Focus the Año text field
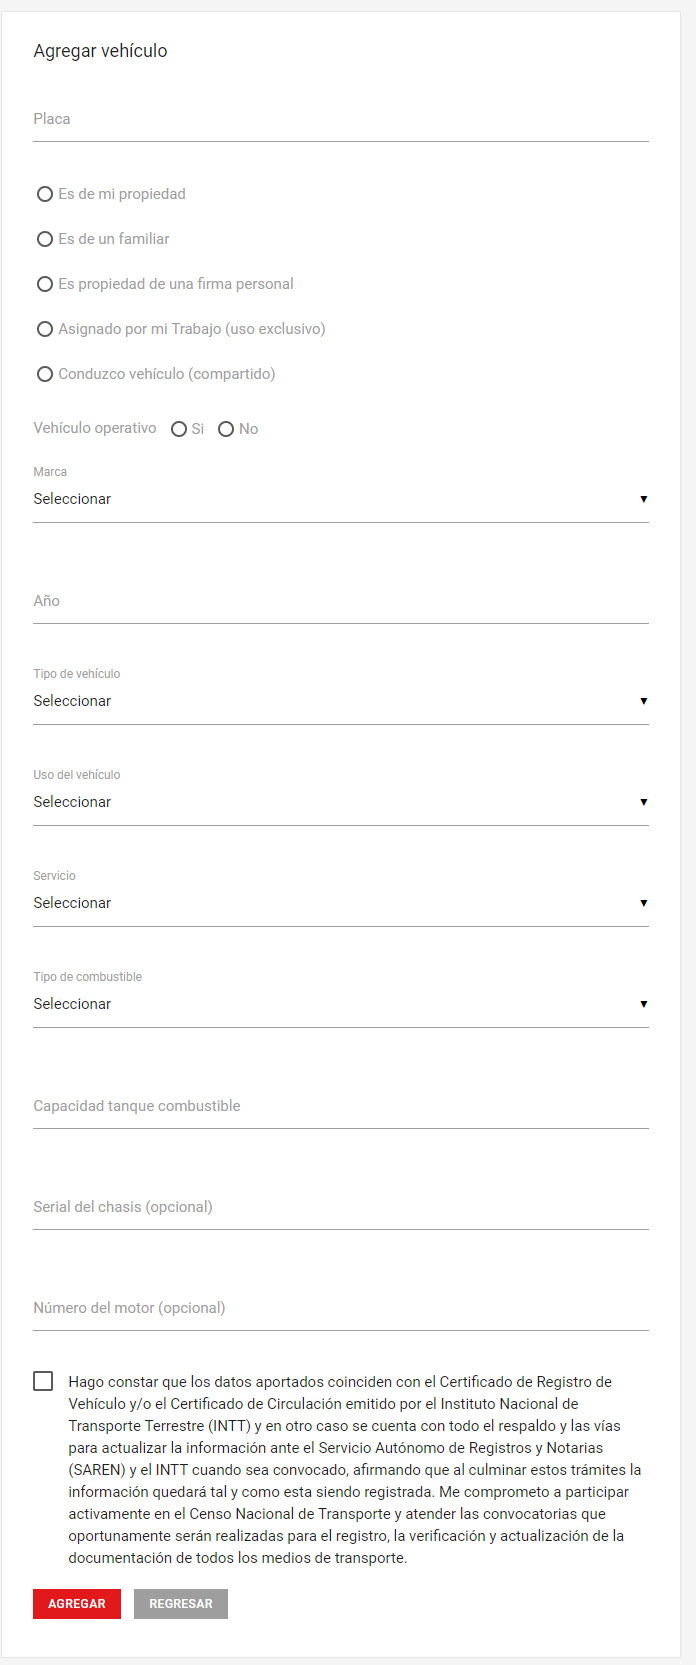 (x=341, y=601)
